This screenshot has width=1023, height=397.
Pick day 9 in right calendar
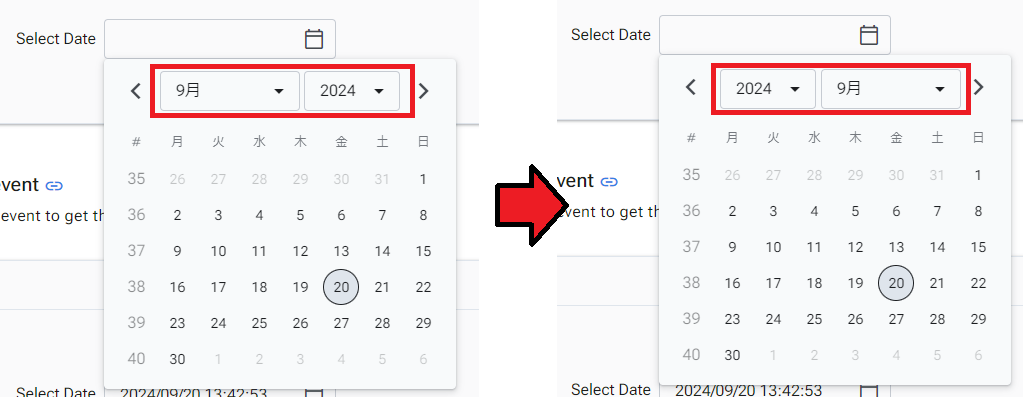(x=732, y=247)
